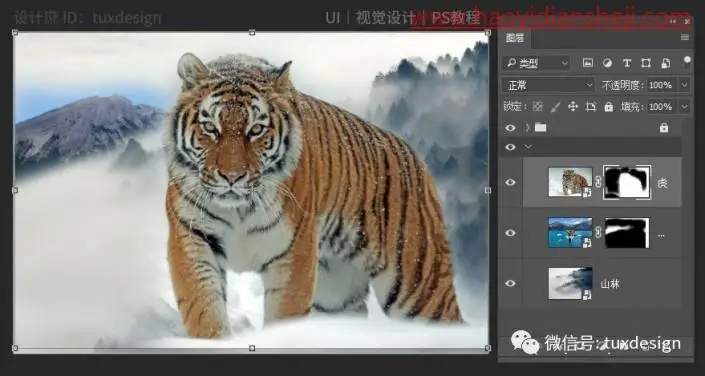This screenshot has height=376, width=705.
Task: Hide the blue lake image layer
Action: pyautogui.click(x=510, y=233)
